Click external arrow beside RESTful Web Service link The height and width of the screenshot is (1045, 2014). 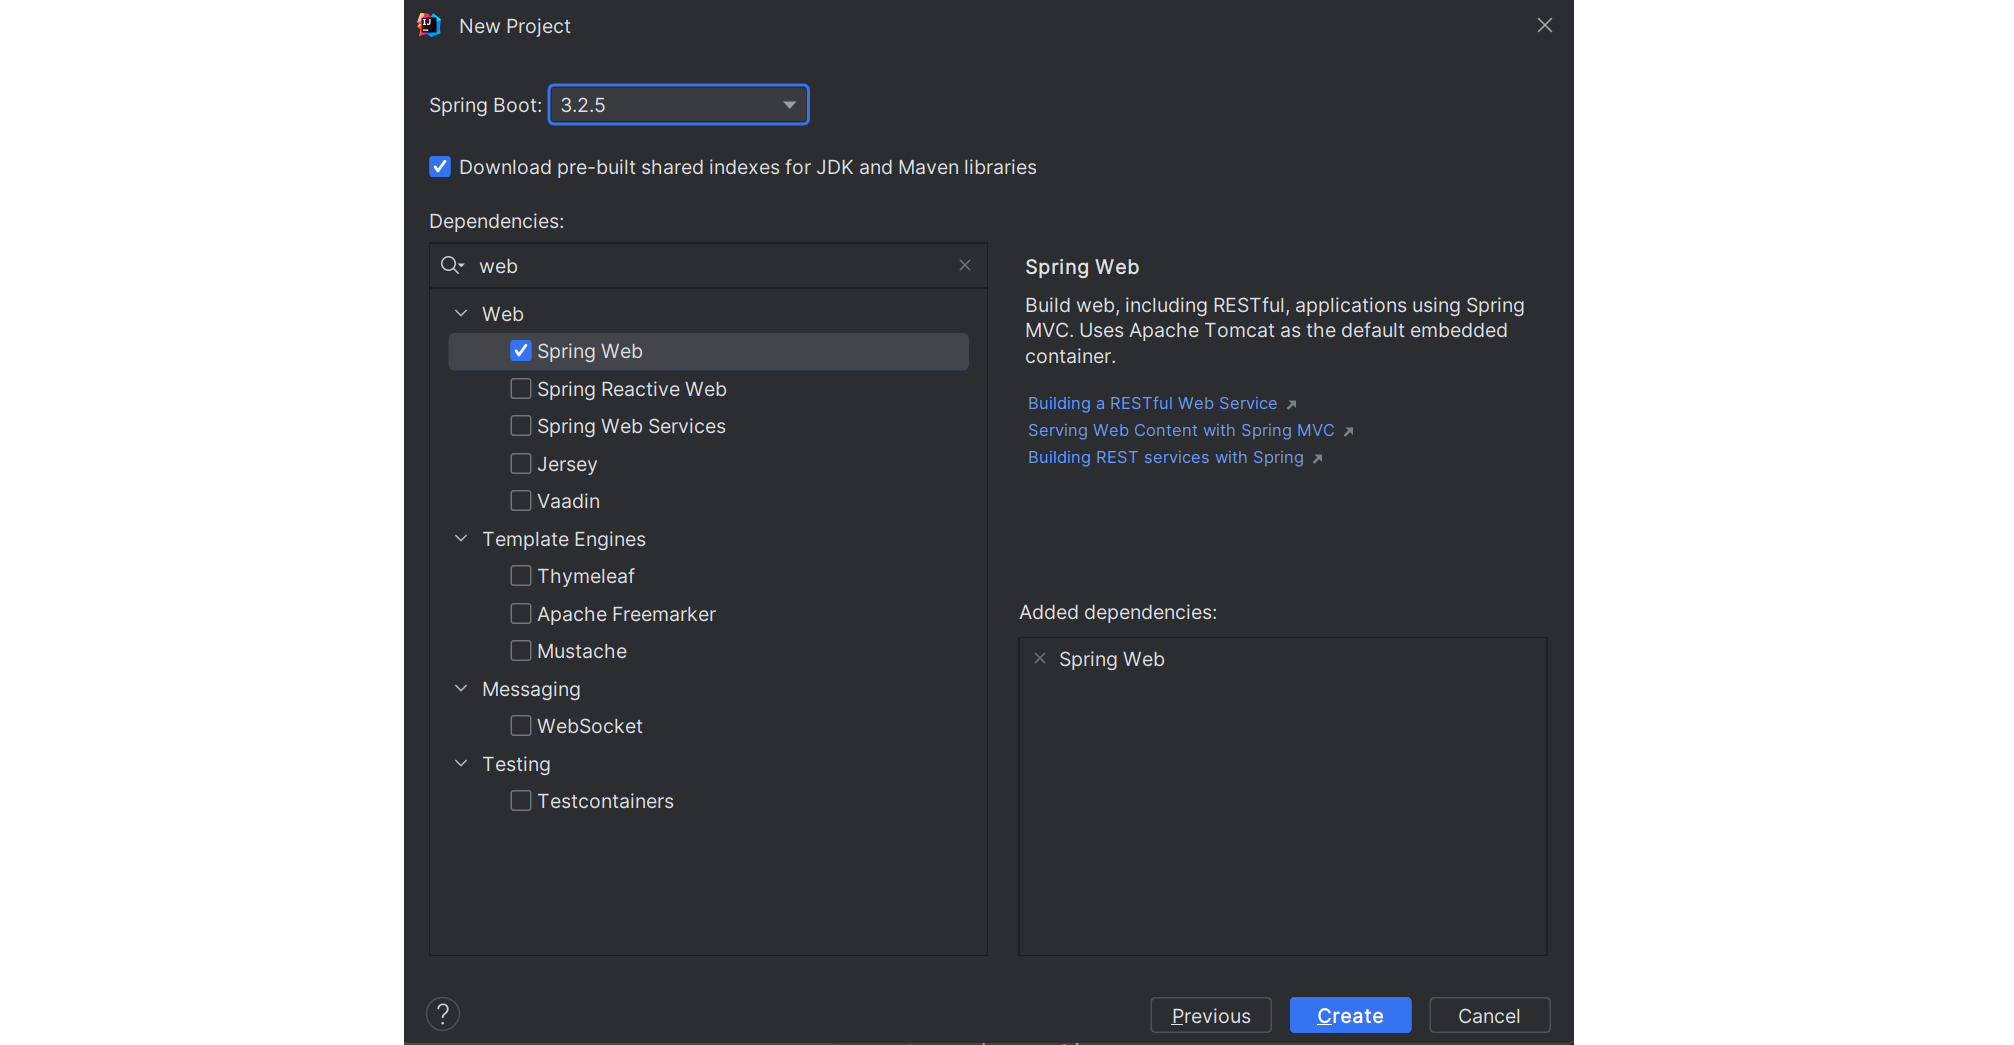click(1291, 404)
